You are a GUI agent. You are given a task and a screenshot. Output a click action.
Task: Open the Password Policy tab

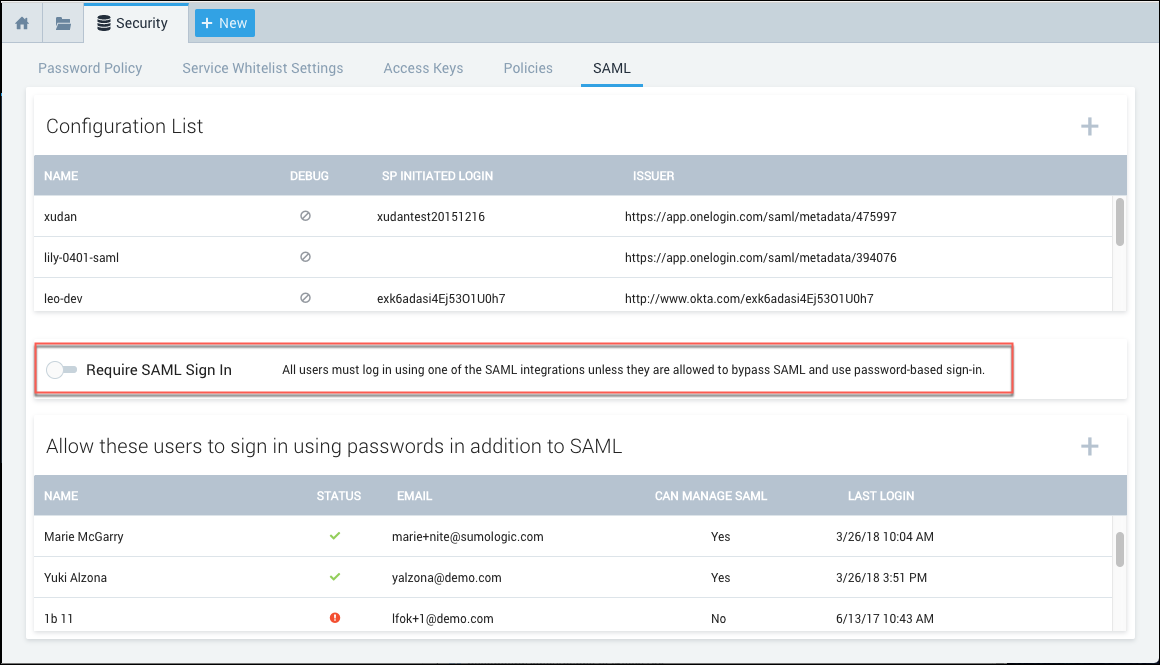pyautogui.click(x=90, y=68)
